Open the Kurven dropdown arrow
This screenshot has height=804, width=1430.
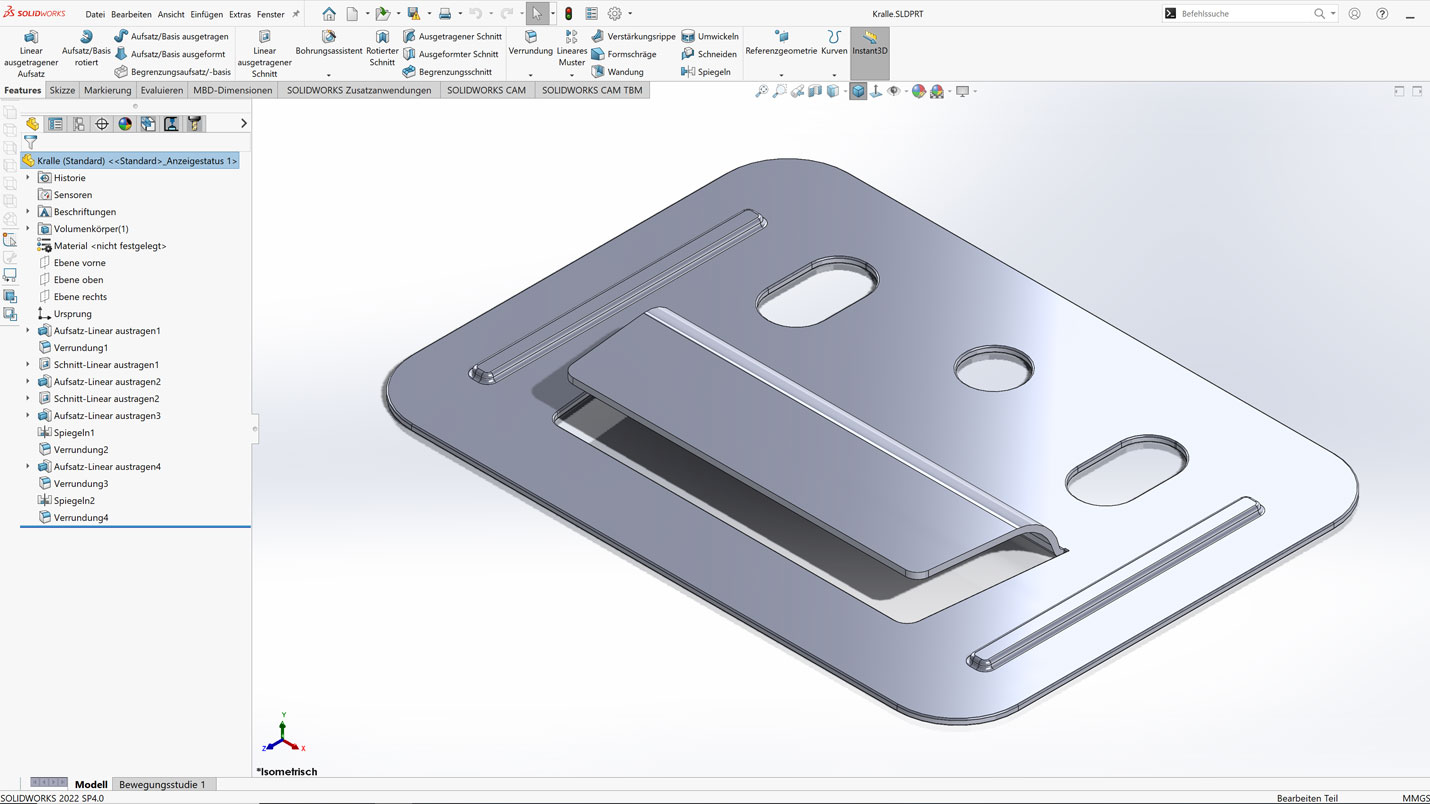coord(834,75)
